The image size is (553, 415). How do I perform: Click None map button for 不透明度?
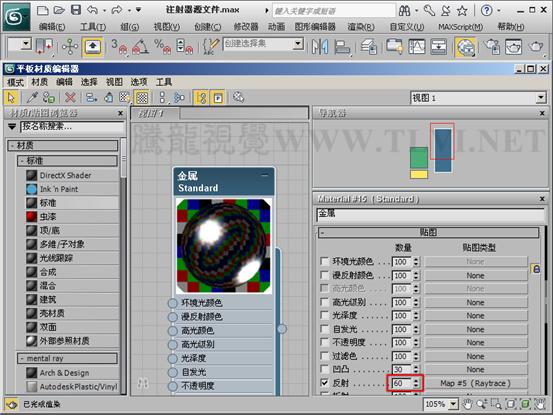point(476,343)
